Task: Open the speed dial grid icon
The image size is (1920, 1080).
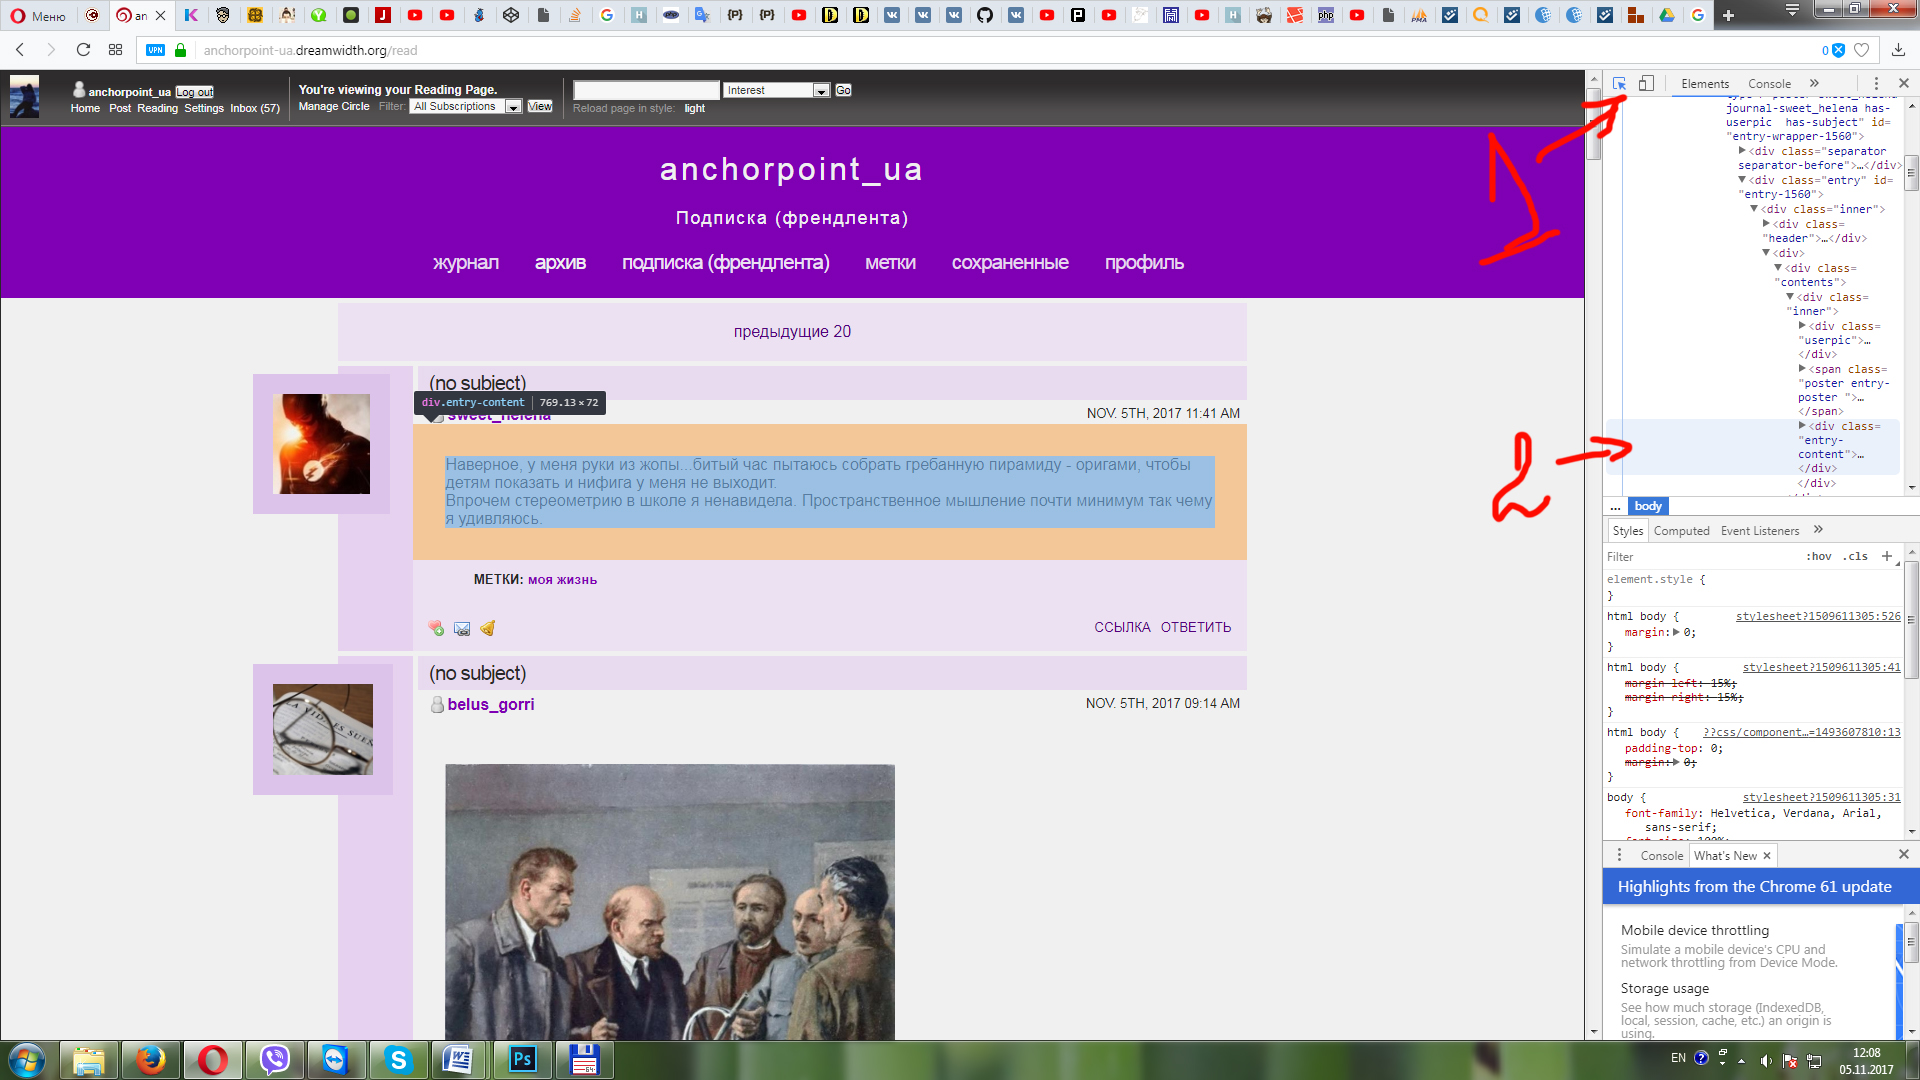Action: [x=115, y=50]
